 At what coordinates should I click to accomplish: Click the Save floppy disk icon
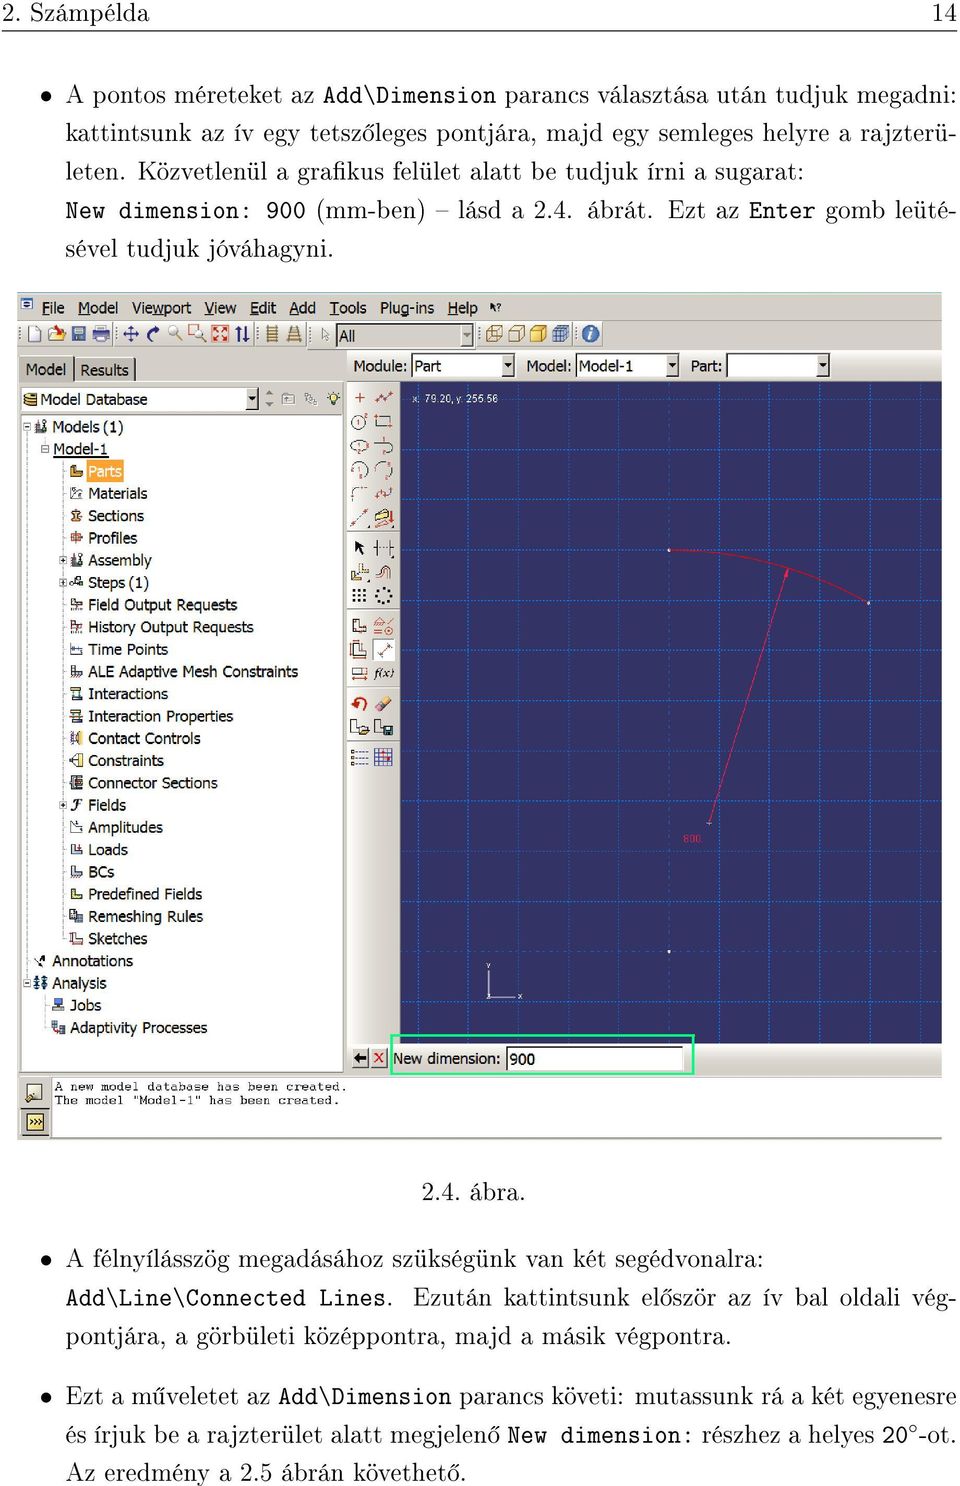coord(79,334)
